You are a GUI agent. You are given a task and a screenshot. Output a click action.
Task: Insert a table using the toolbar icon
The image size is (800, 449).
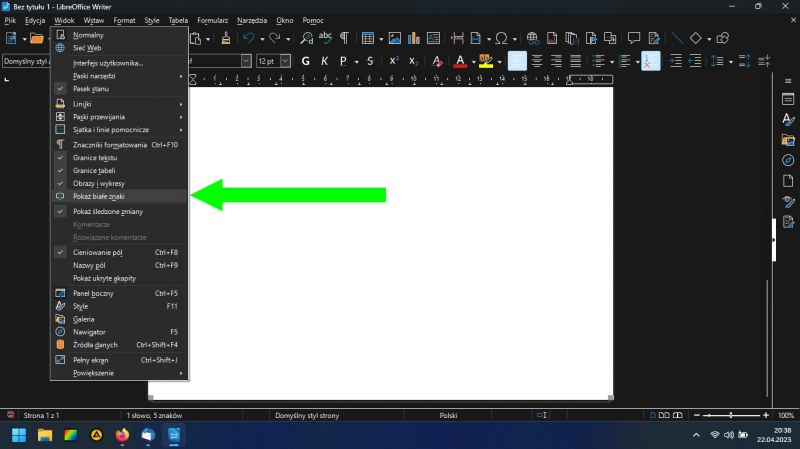tap(367, 38)
